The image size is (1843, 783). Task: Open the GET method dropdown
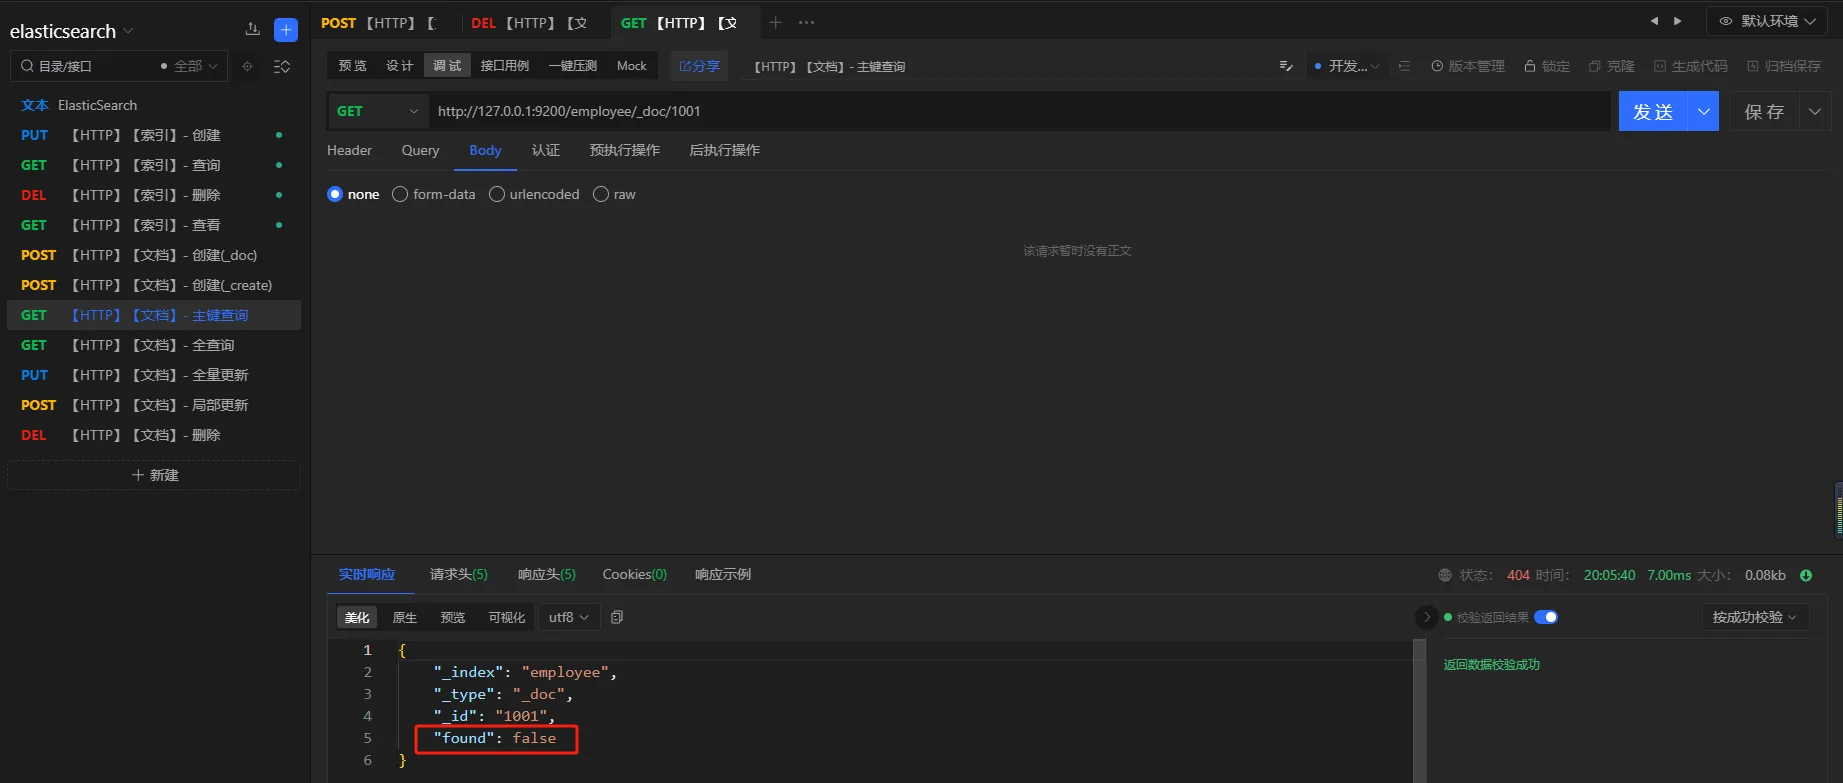(377, 111)
